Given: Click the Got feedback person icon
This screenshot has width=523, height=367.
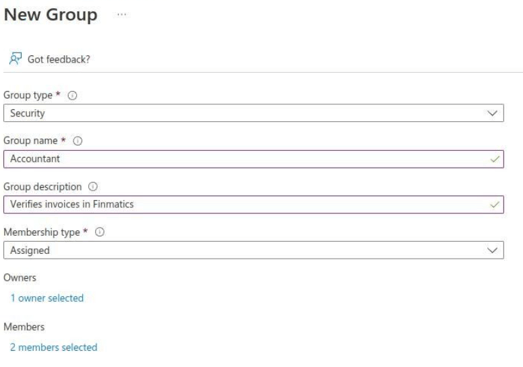Looking at the screenshot, I should tap(15, 59).
